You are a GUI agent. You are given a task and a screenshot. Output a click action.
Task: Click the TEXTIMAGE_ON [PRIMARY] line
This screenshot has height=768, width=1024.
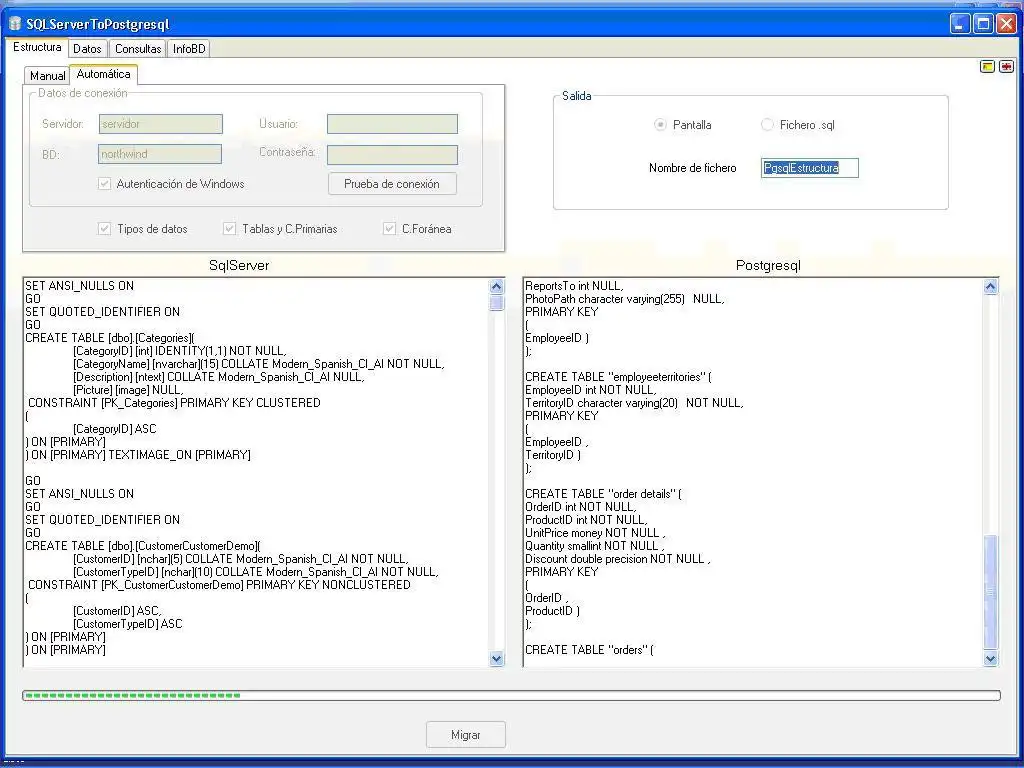[x=138, y=455]
